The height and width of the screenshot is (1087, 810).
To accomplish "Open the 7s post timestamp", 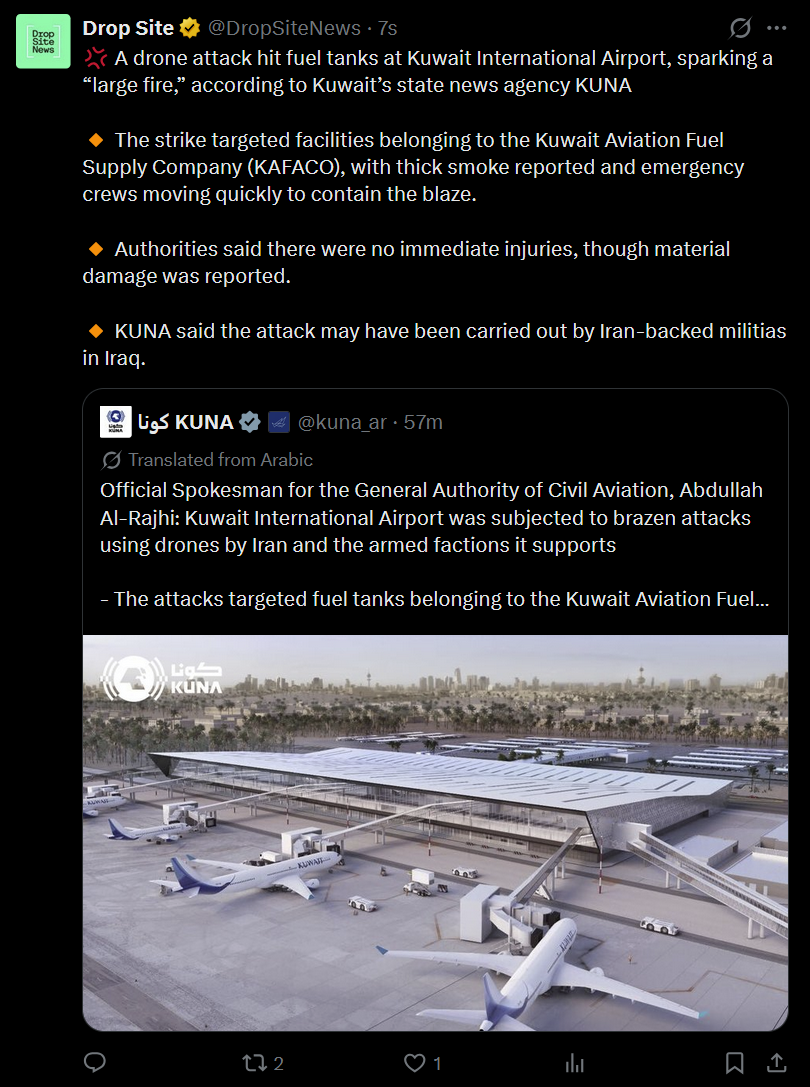I will click(x=388, y=28).
